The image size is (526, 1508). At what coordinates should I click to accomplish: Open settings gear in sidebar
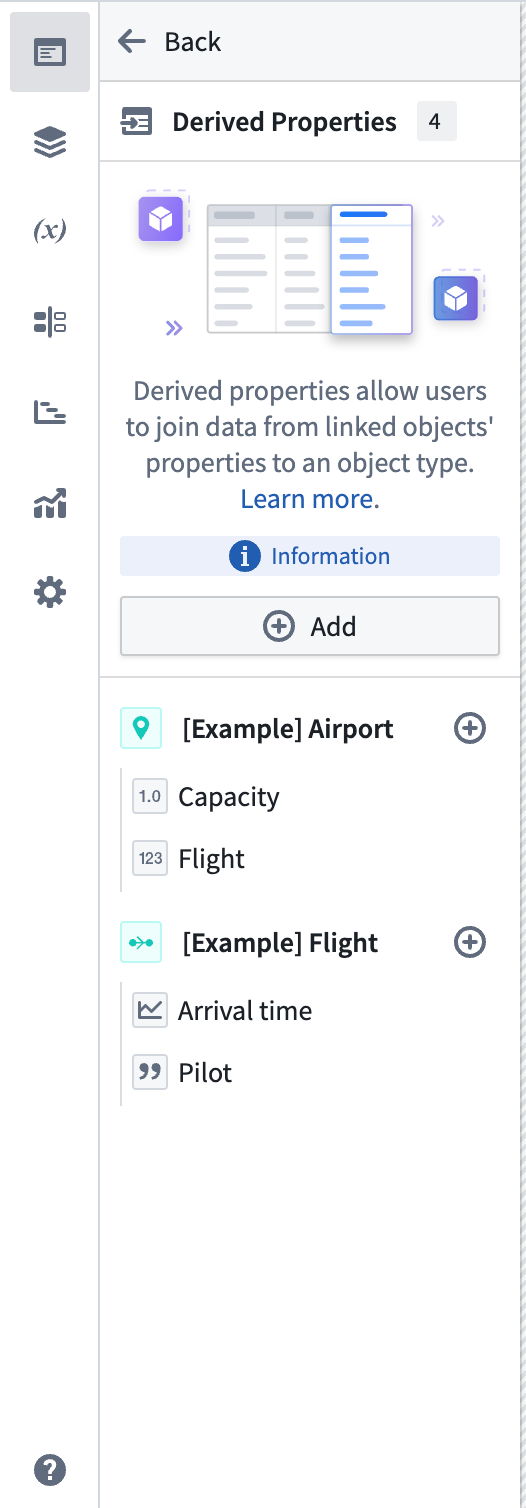[x=50, y=593]
